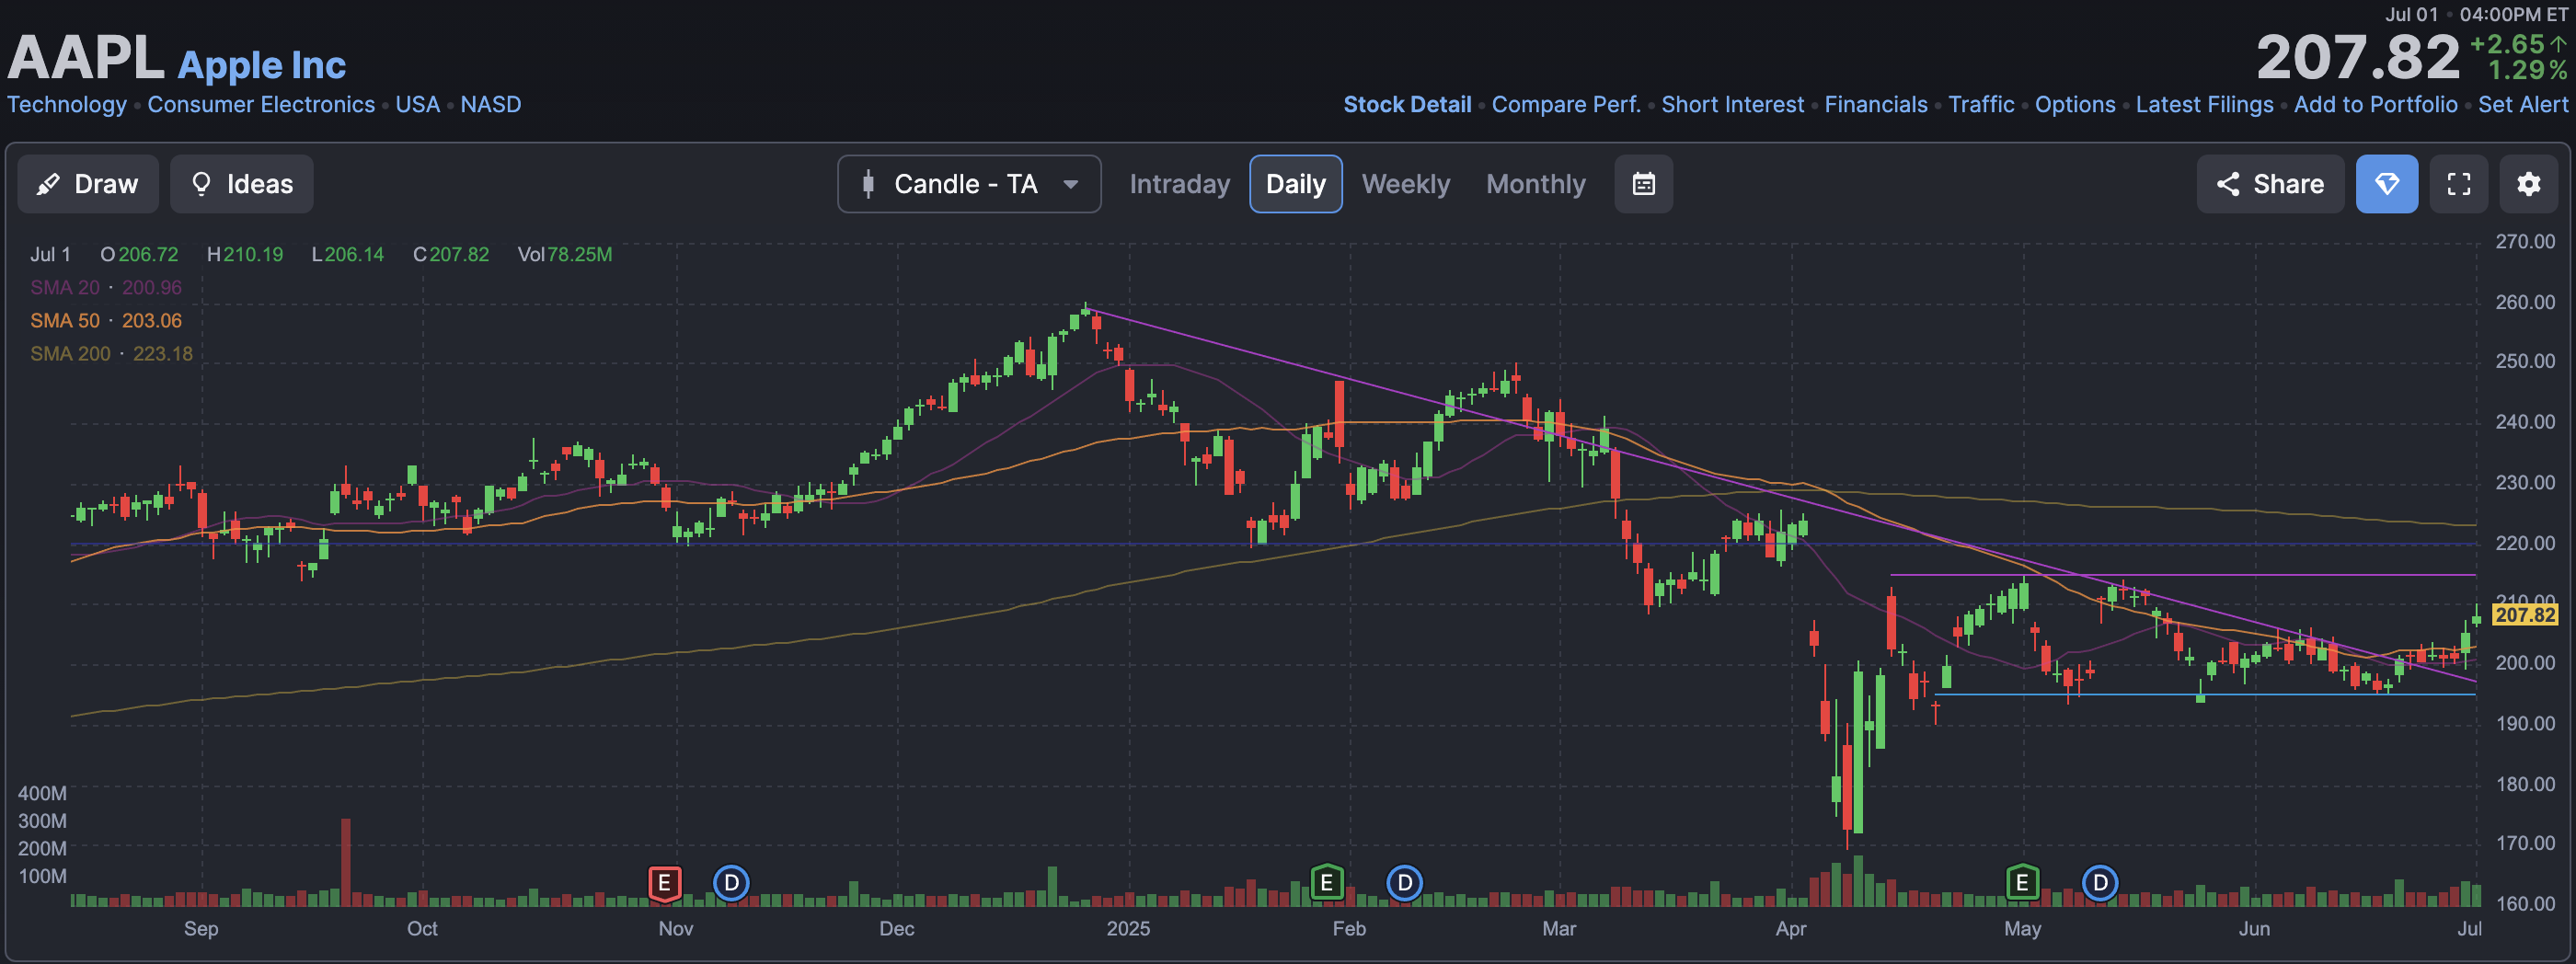
Task: Set Alert for AAPL
Action: (2522, 104)
